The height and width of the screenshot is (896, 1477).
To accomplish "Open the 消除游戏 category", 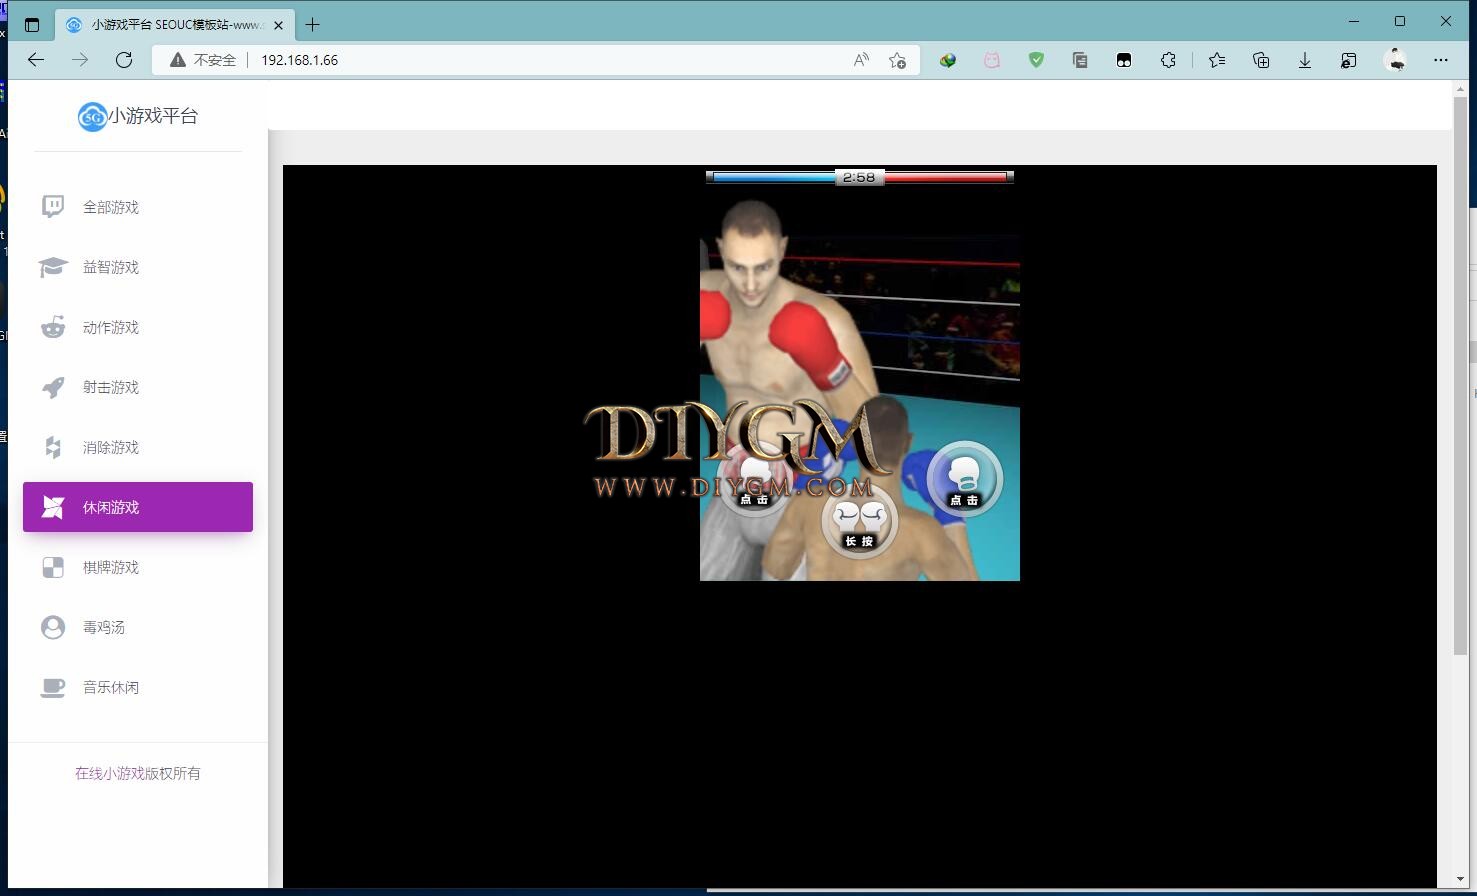I will (138, 447).
